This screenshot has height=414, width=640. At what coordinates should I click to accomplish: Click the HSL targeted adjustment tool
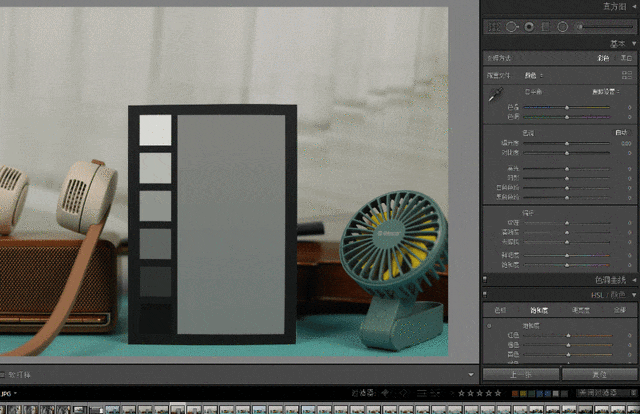pyautogui.click(x=490, y=326)
